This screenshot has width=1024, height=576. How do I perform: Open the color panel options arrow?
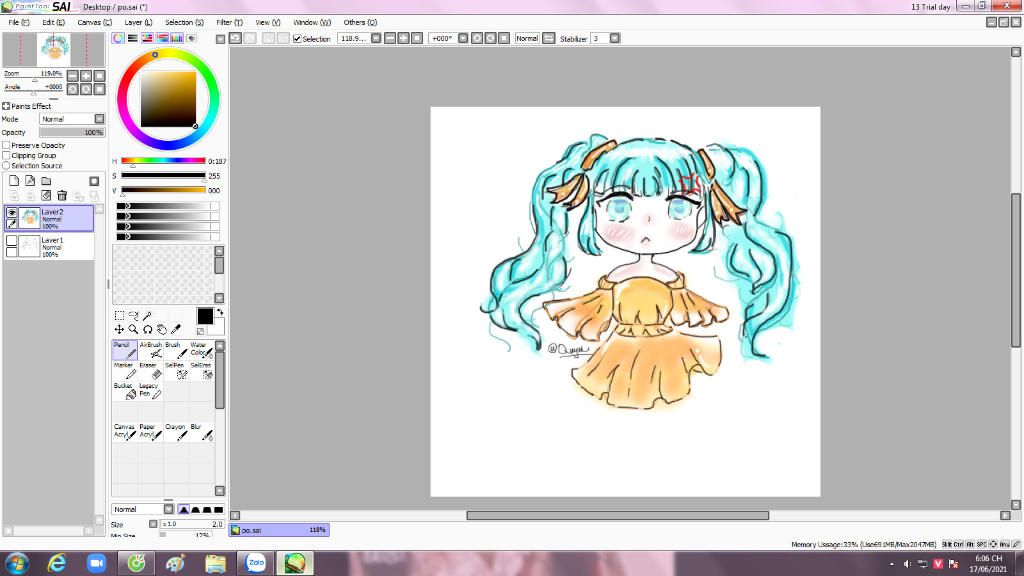(220, 39)
